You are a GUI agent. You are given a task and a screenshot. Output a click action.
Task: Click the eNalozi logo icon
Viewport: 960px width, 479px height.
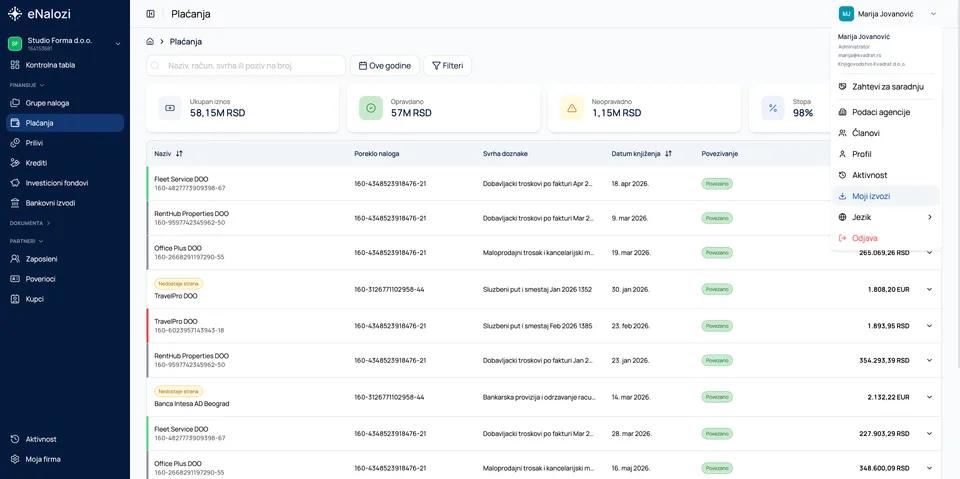pos(15,13)
